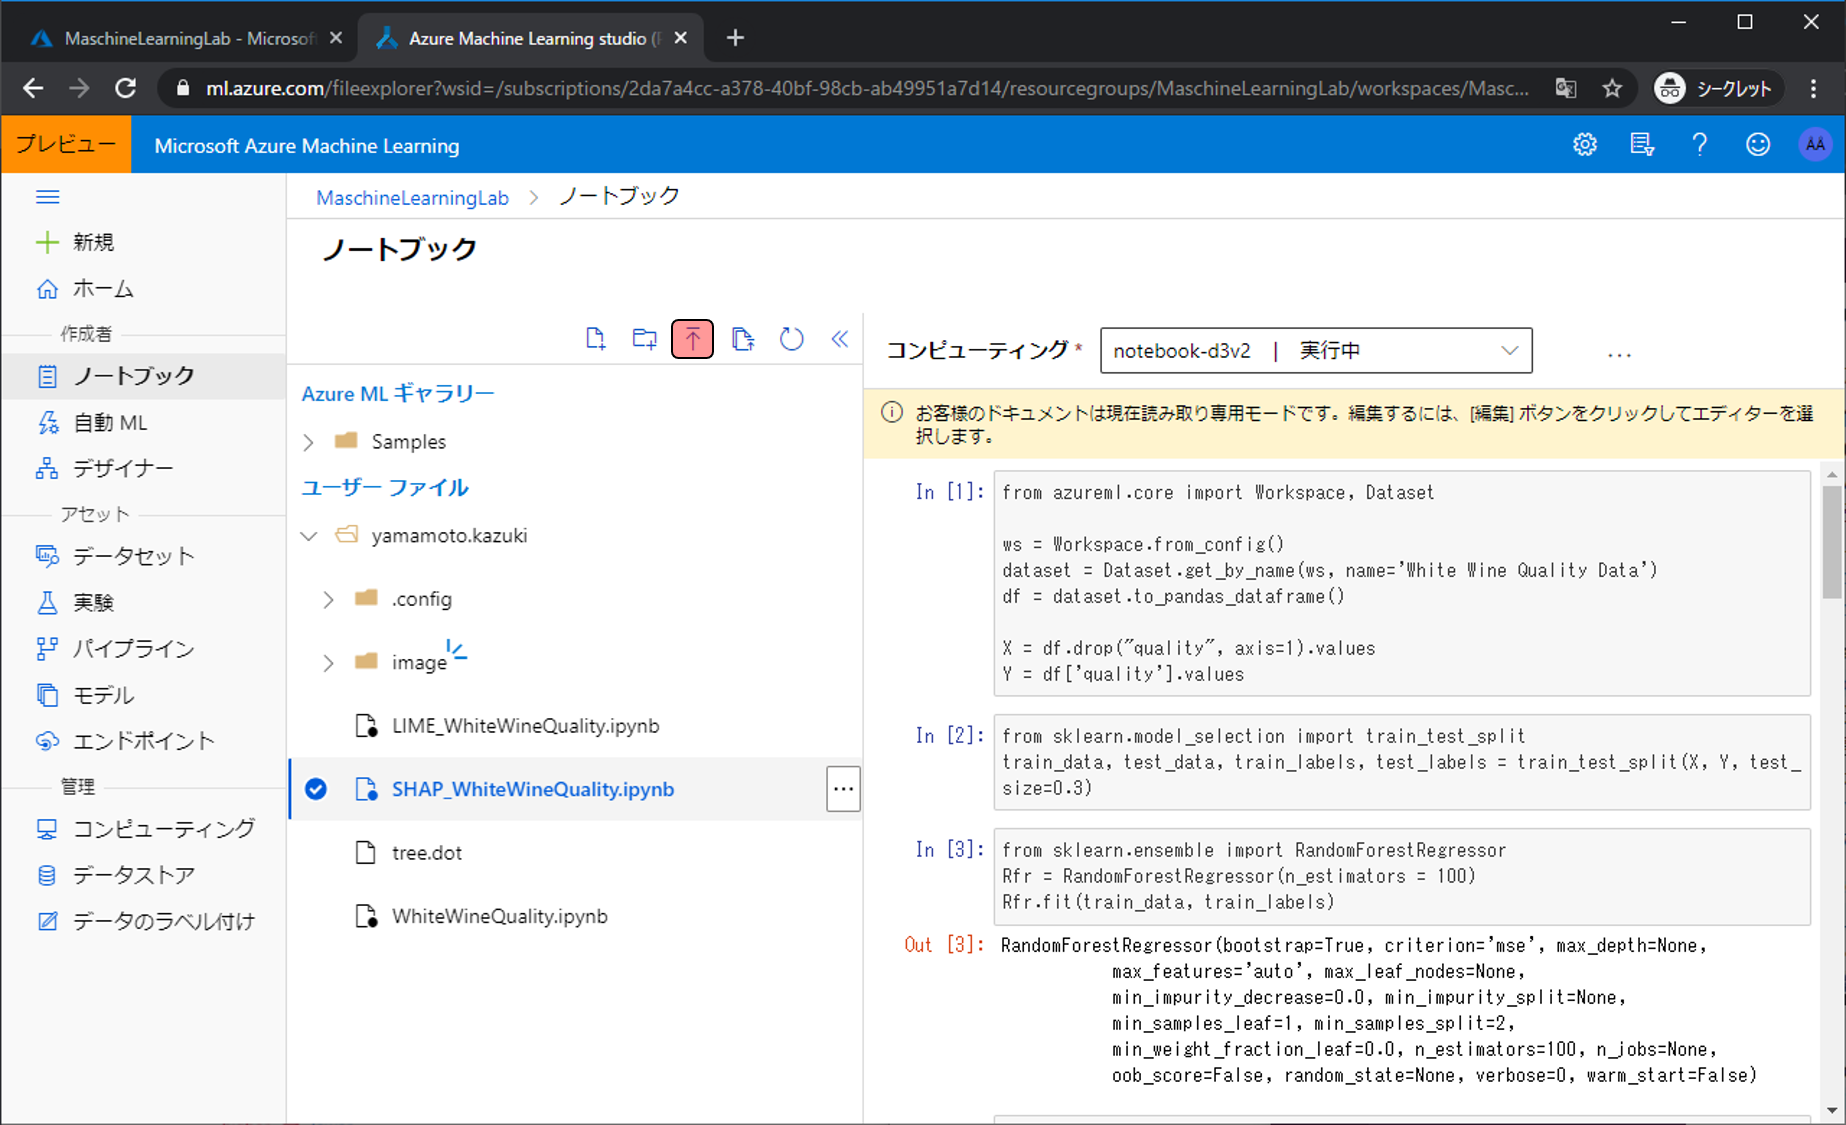The image size is (1846, 1125).
Task: Open the compute notebook-d3v2 dropdown
Action: pos(1509,351)
